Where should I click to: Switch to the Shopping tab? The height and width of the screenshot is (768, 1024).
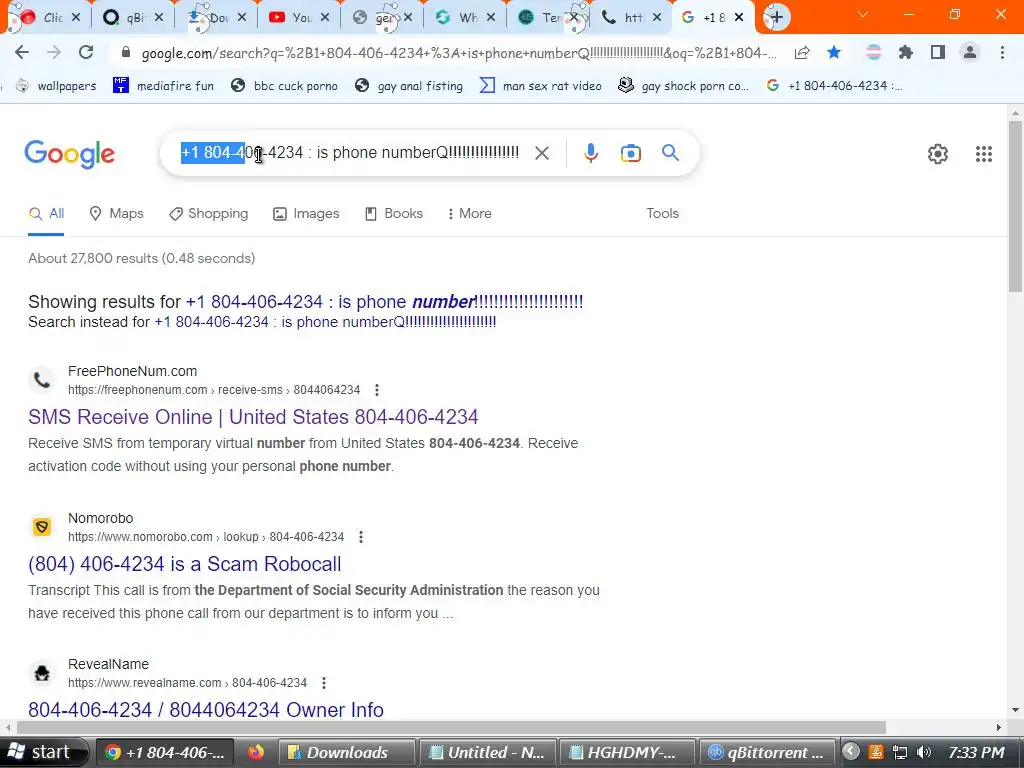[x=208, y=214]
